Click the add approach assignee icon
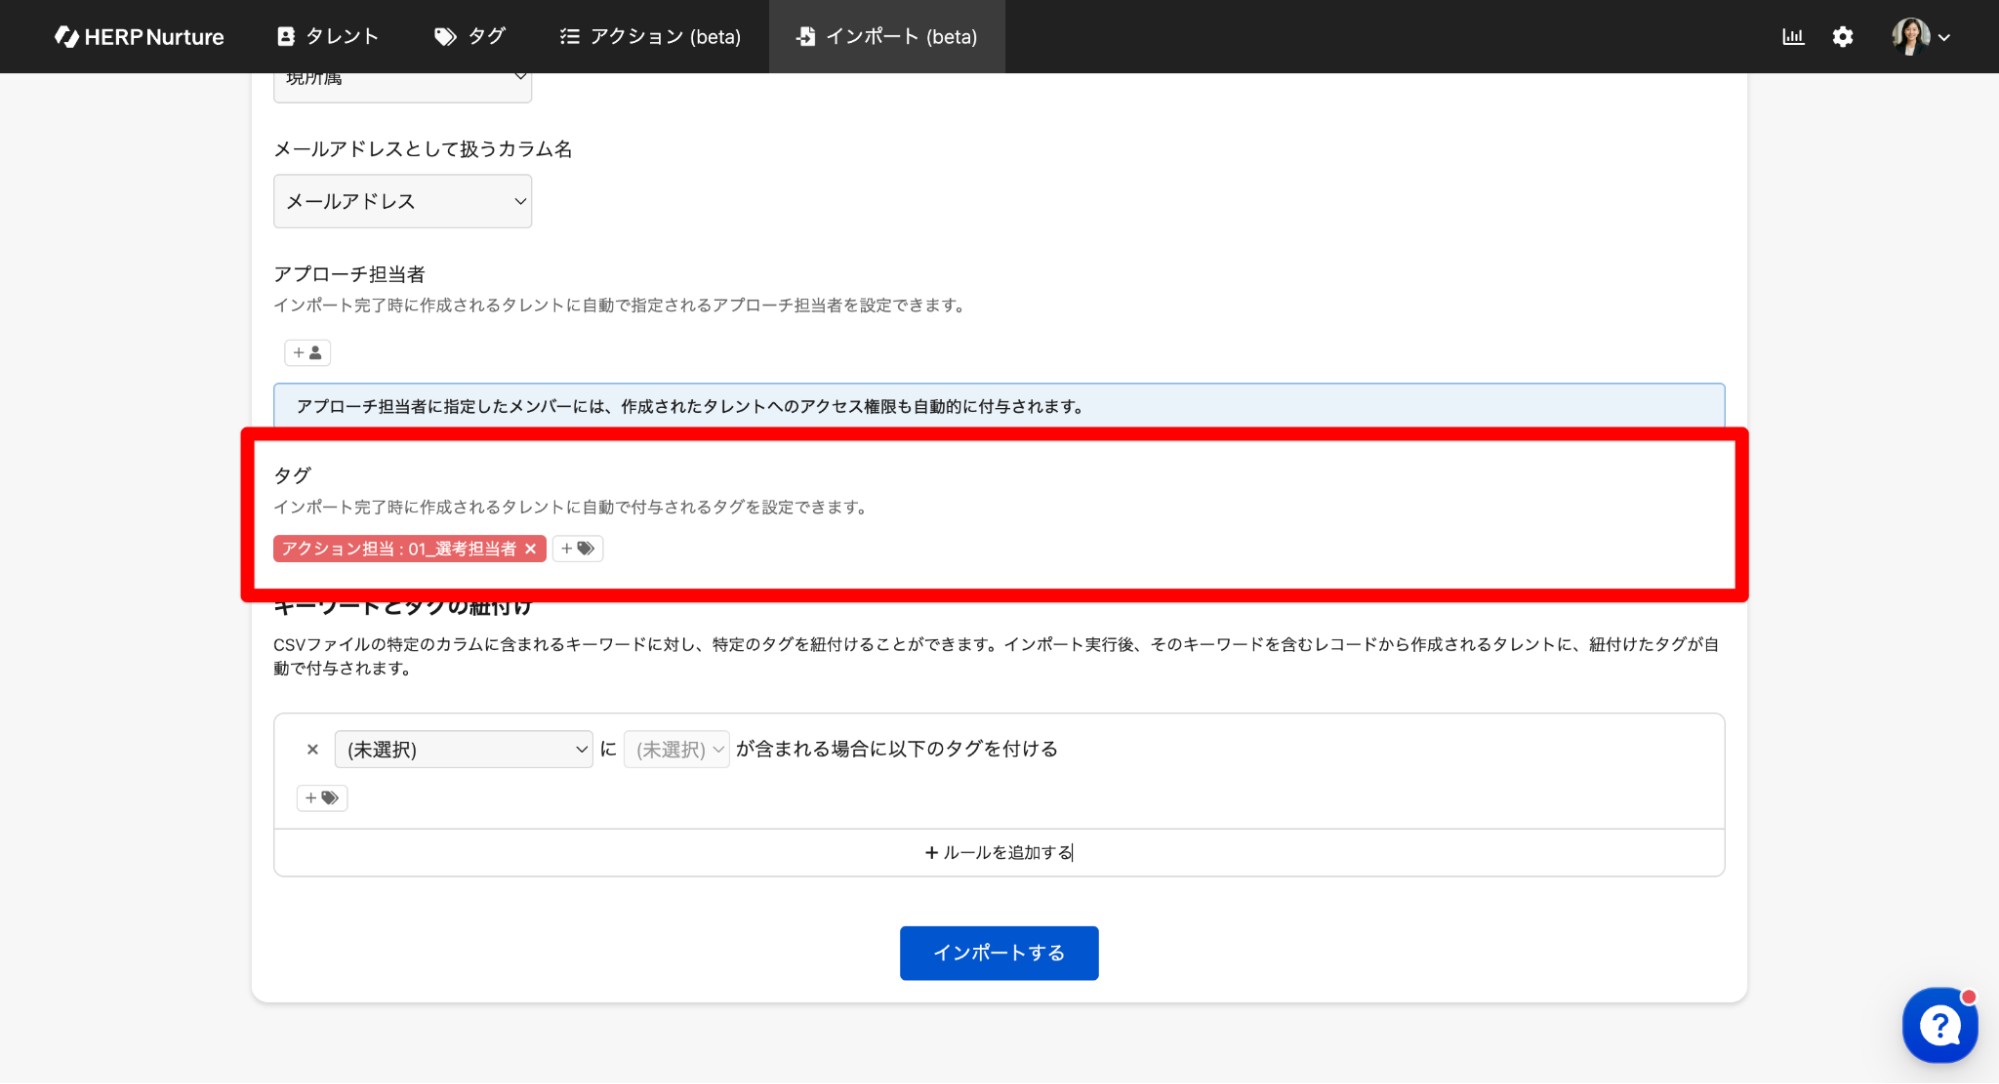Viewport: 1999px width, 1084px height. click(x=307, y=352)
